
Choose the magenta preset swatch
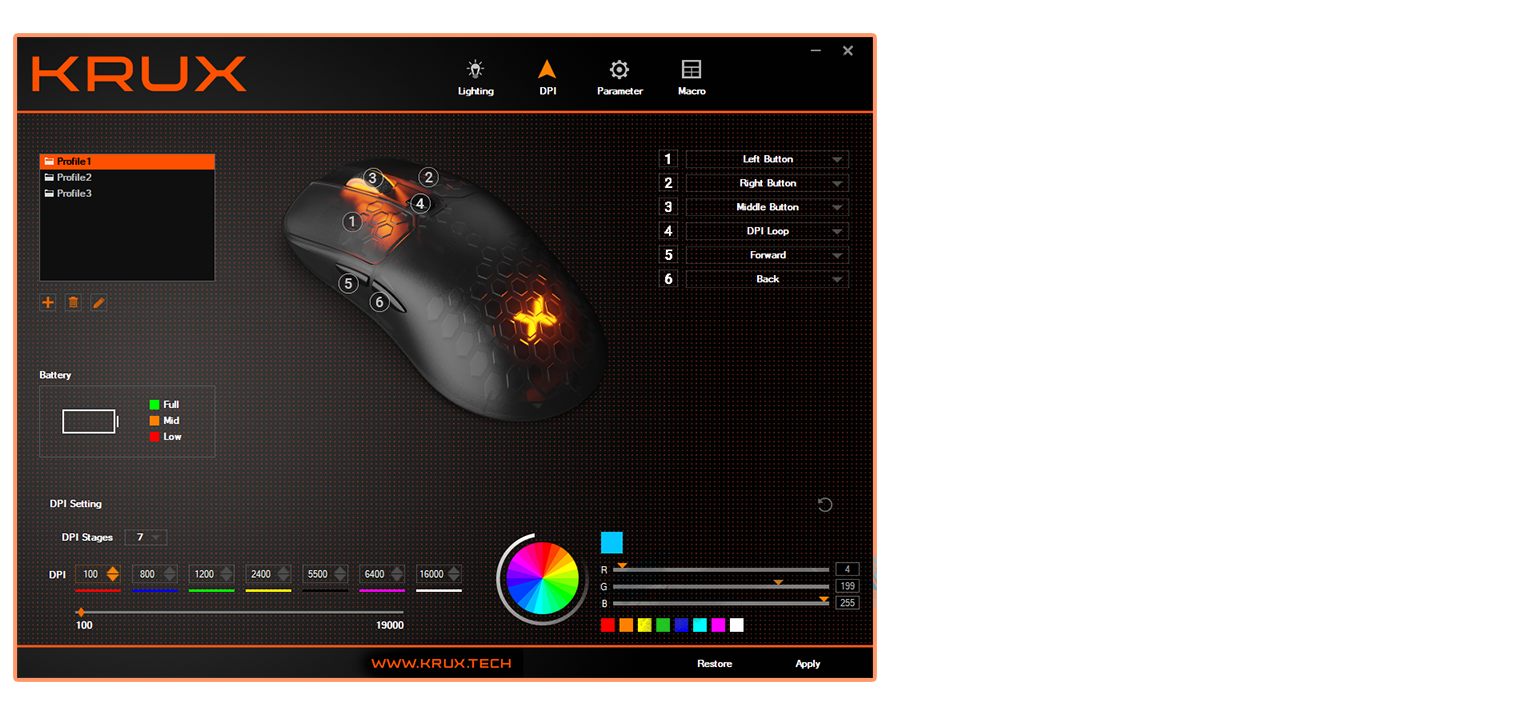(x=718, y=625)
